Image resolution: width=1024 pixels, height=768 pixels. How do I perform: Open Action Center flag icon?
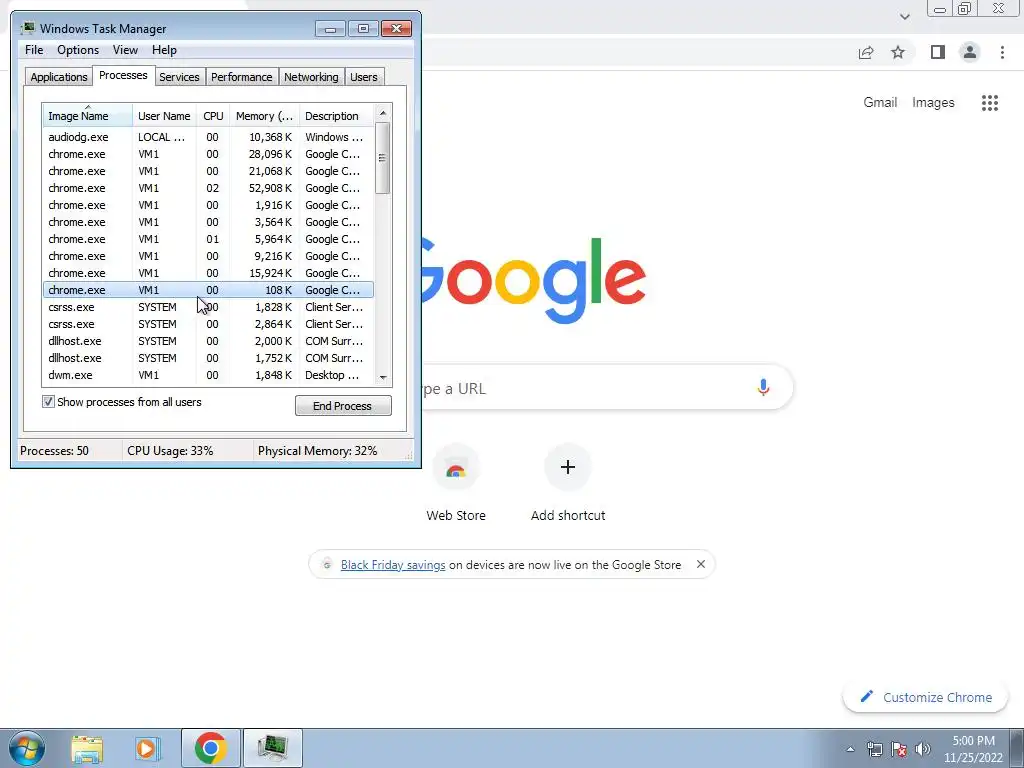pyautogui.click(x=899, y=749)
